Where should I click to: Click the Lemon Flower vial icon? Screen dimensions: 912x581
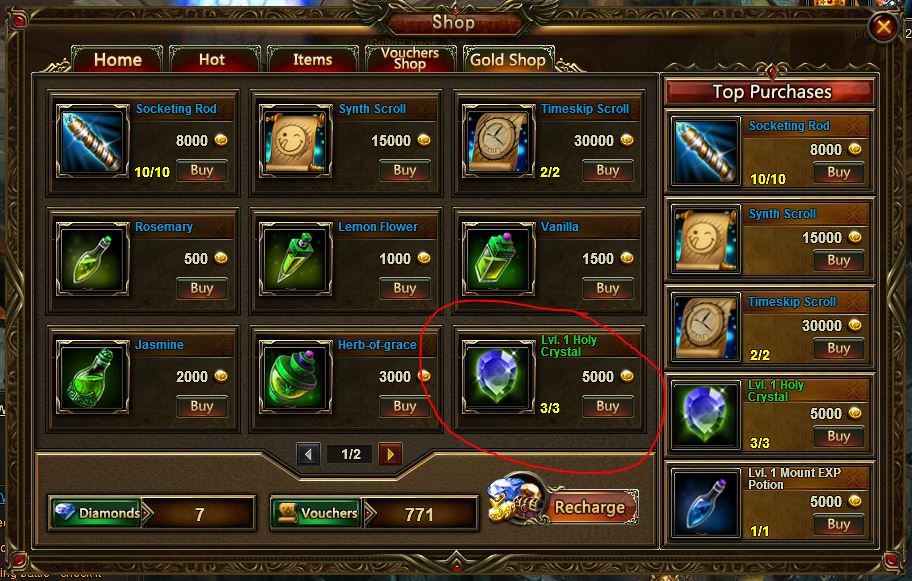[295, 259]
